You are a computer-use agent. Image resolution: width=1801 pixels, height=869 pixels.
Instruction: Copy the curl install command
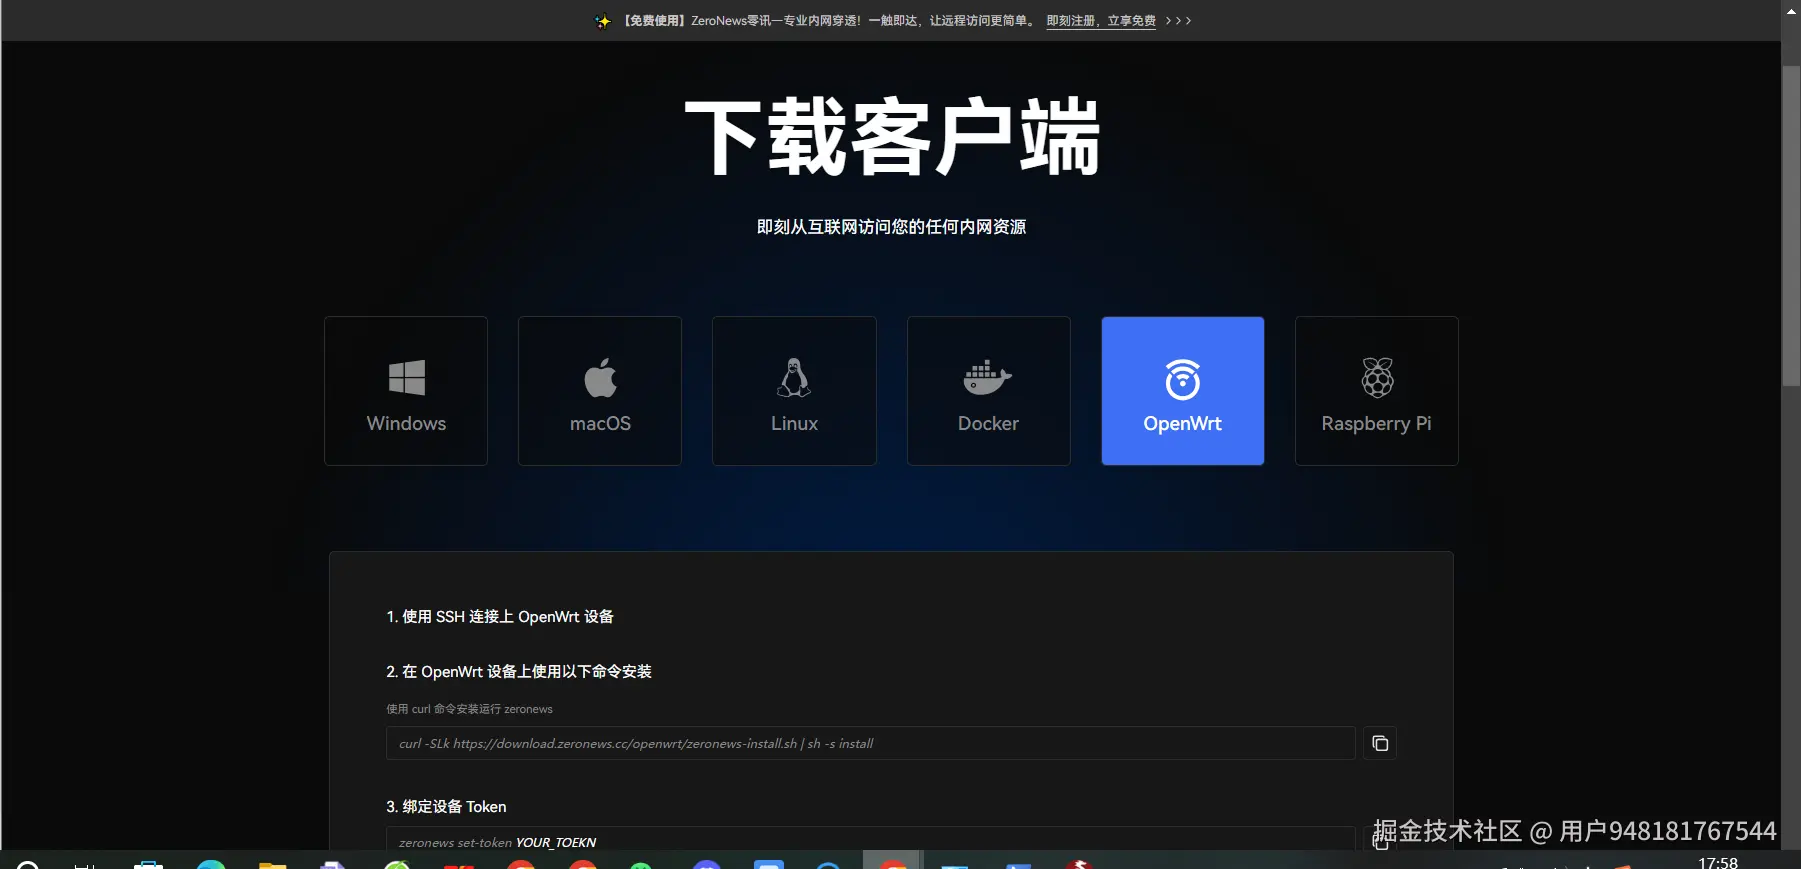[1380, 743]
